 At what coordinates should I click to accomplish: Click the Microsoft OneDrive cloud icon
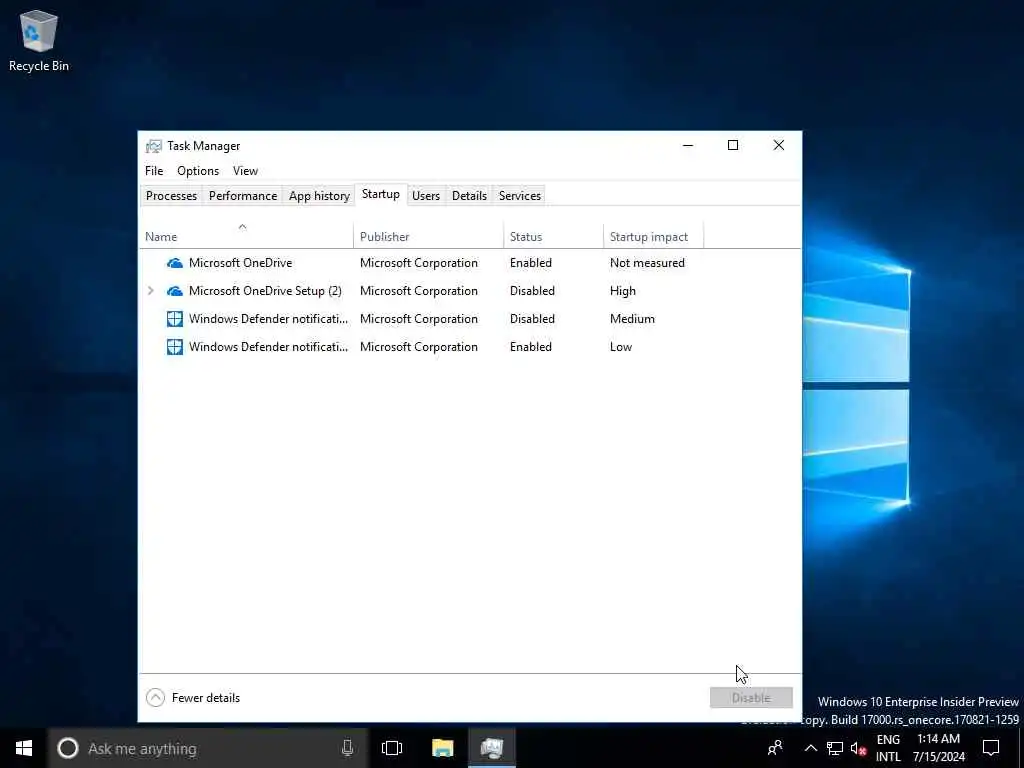174,263
